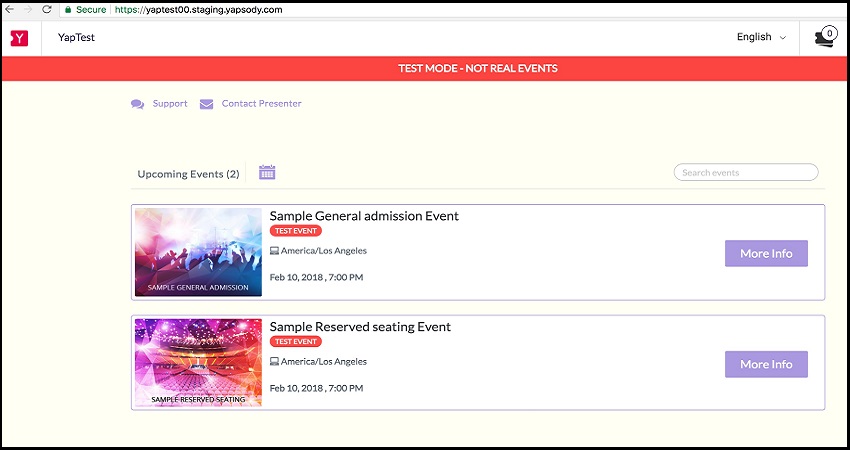The width and height of the screenshot is (850, 450).
Task: Click the Contact Presenter envelope icon
Action: tap(207, 104)
